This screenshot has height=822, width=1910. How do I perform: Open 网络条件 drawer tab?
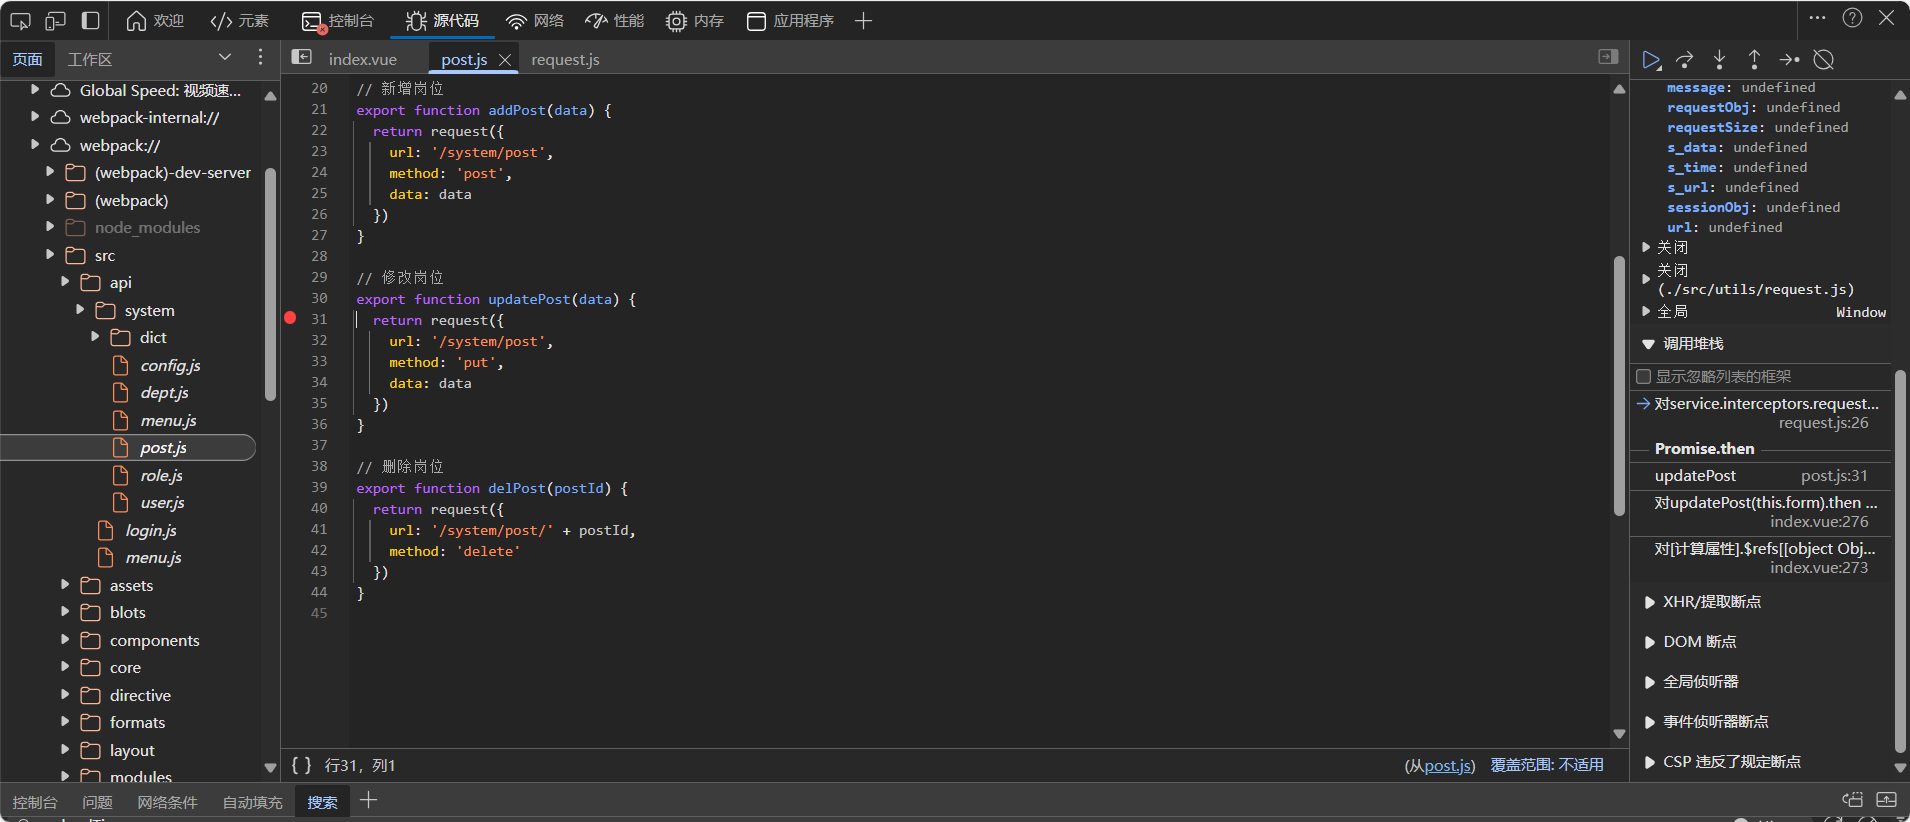167,802
